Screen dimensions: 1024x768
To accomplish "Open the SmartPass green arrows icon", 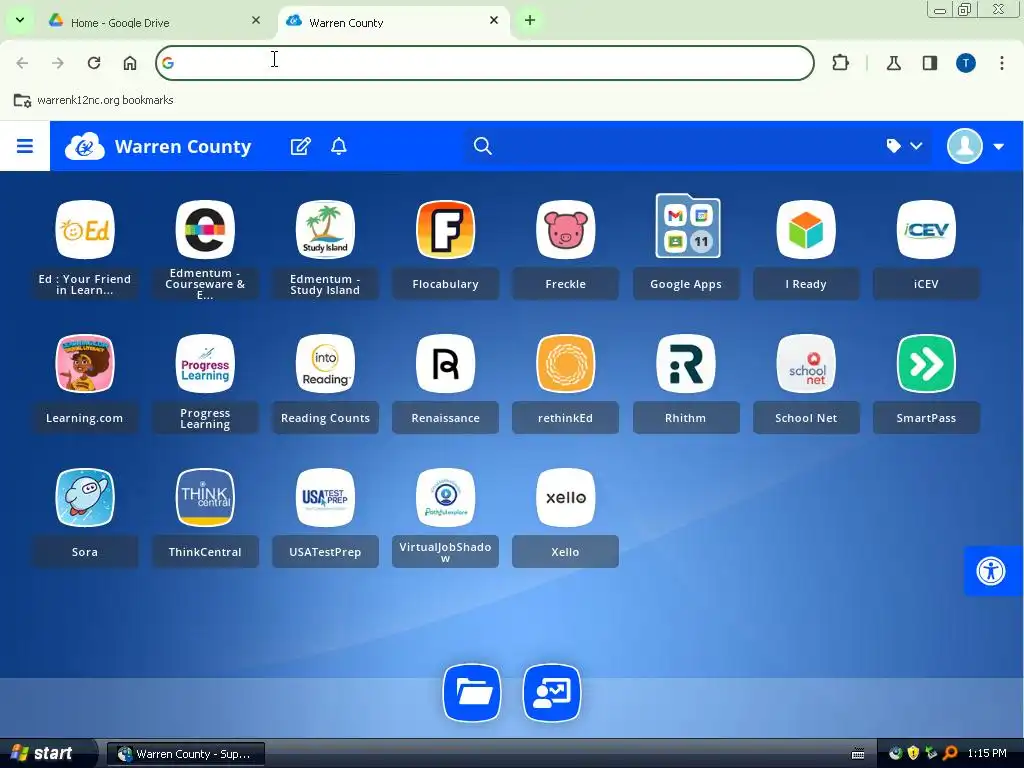I will (926, 364).
